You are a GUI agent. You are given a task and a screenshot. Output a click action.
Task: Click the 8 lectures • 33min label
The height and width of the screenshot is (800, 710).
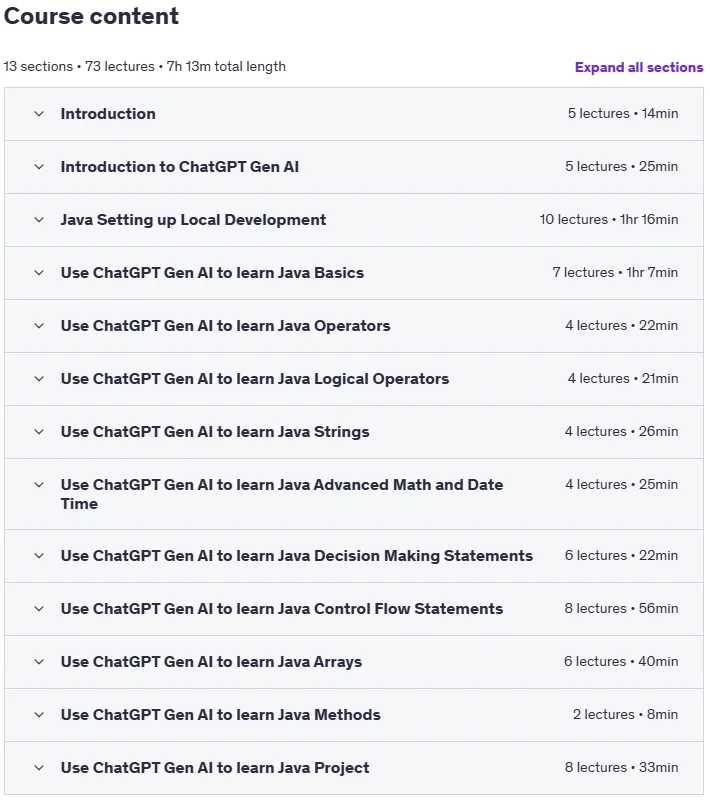(621, 768)
